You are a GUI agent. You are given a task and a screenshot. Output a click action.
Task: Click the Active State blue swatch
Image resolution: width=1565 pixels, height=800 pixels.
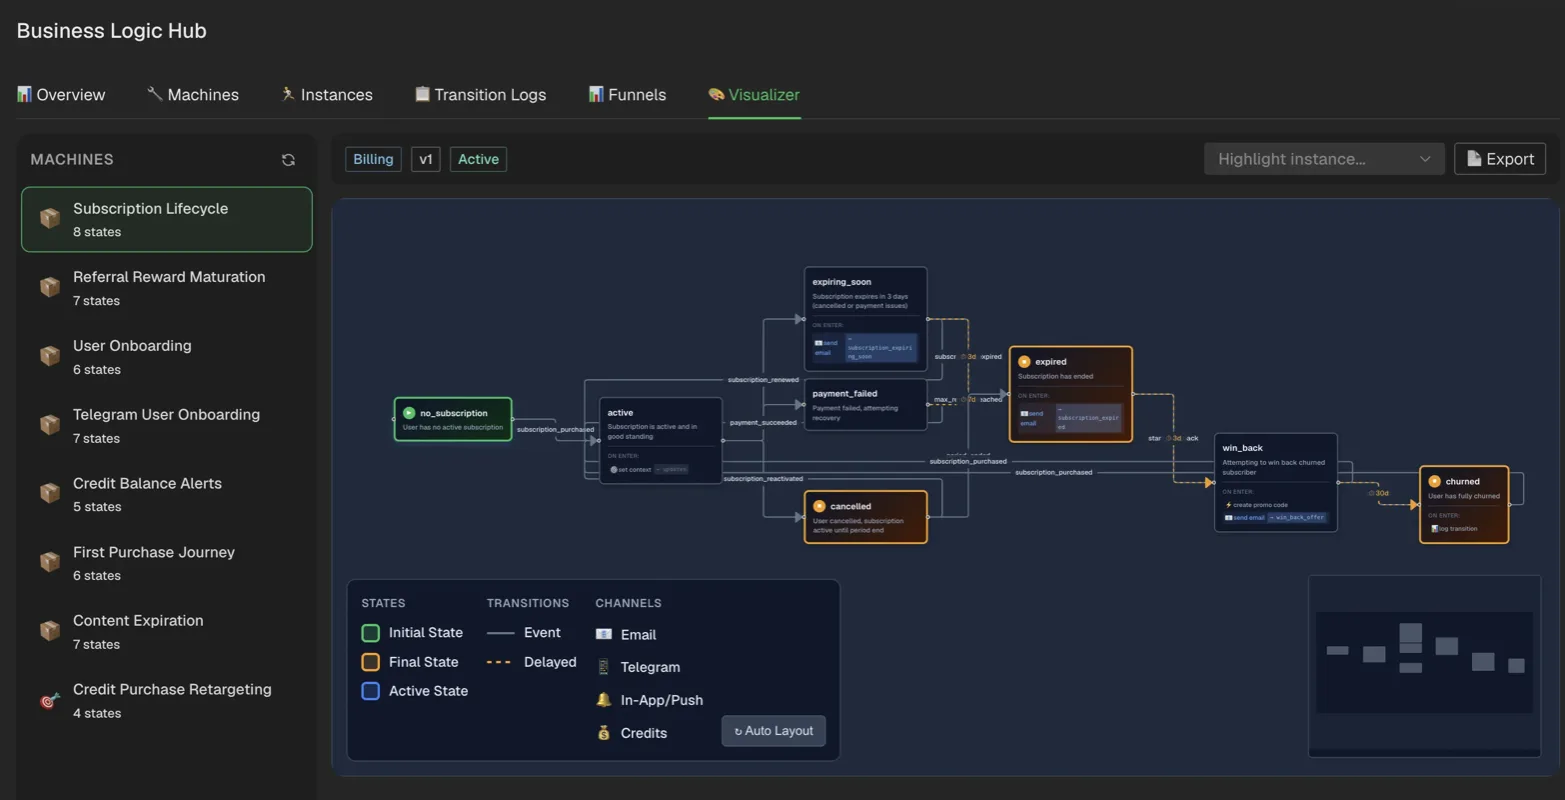[370, 691]
